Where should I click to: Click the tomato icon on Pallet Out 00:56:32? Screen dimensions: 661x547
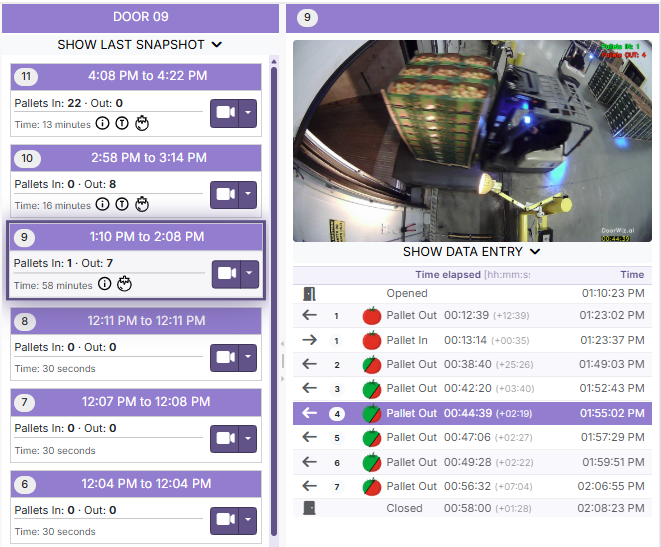(372, 486)
